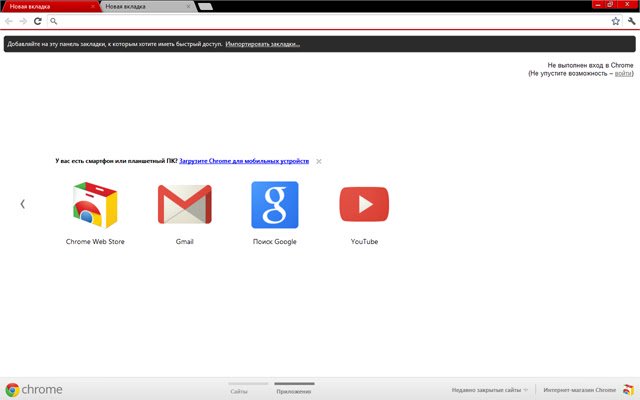Open the Загрузите Chrome для мобильных устройств link
640x400 pixels.
244,161
